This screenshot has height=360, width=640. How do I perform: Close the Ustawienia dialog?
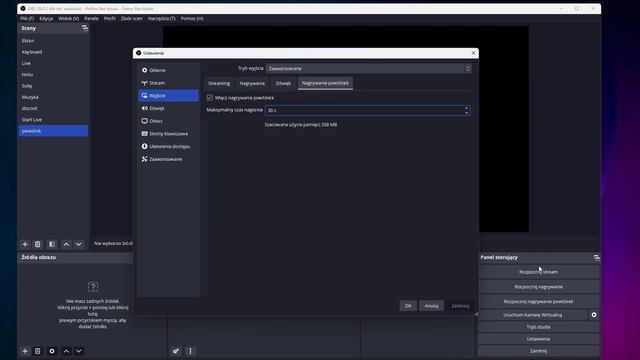click(473, 53)
